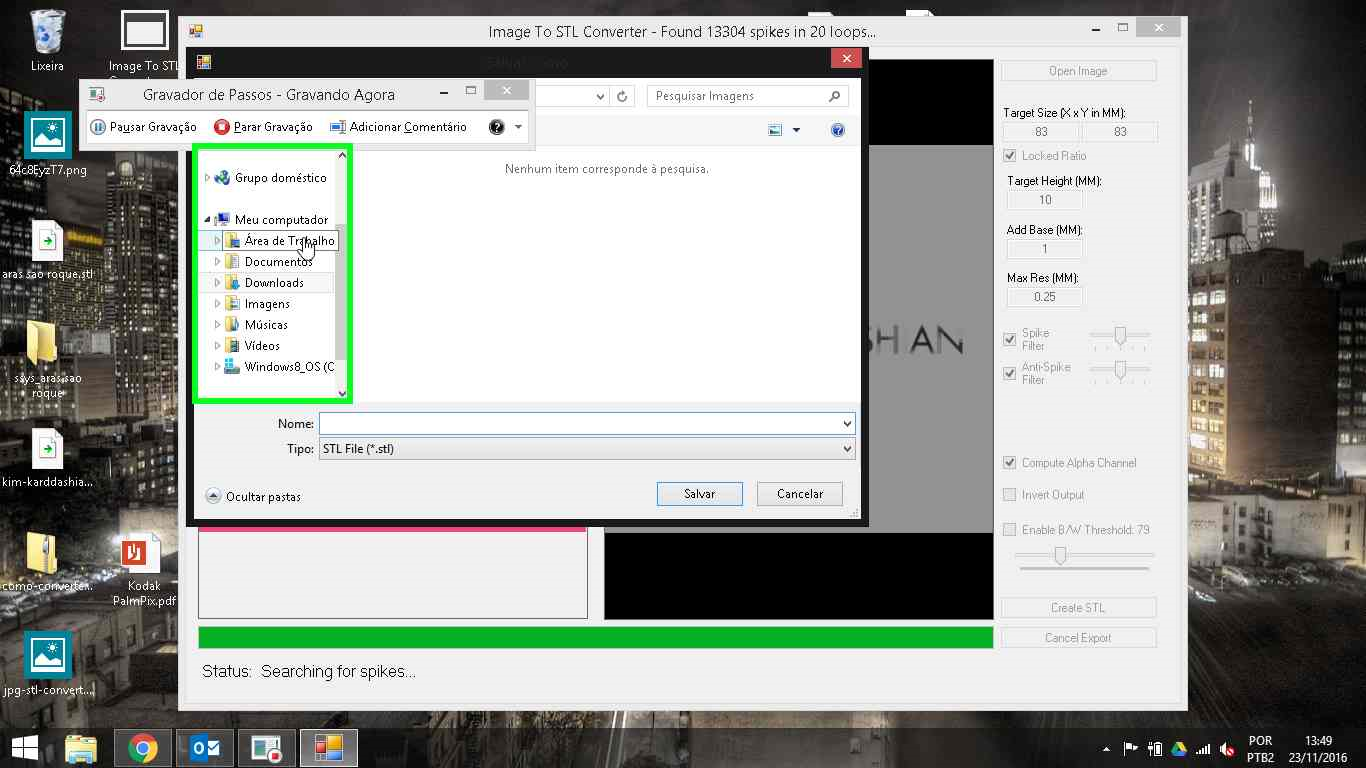Collapse the Meu computador tree node
The height and width of the screenshot is (768, 1366).
point(207,220)
